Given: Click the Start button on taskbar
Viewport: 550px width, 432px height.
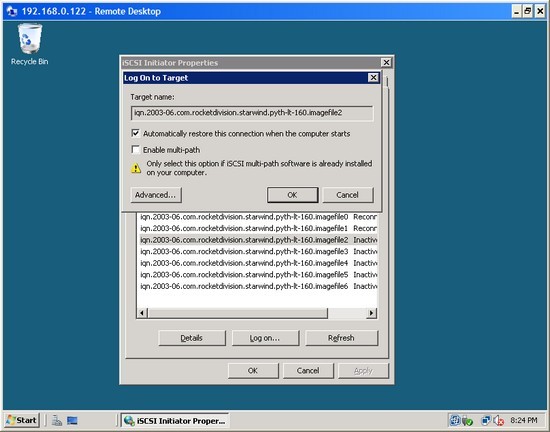Looking at the screenshot, I should [x=22, y=420].
